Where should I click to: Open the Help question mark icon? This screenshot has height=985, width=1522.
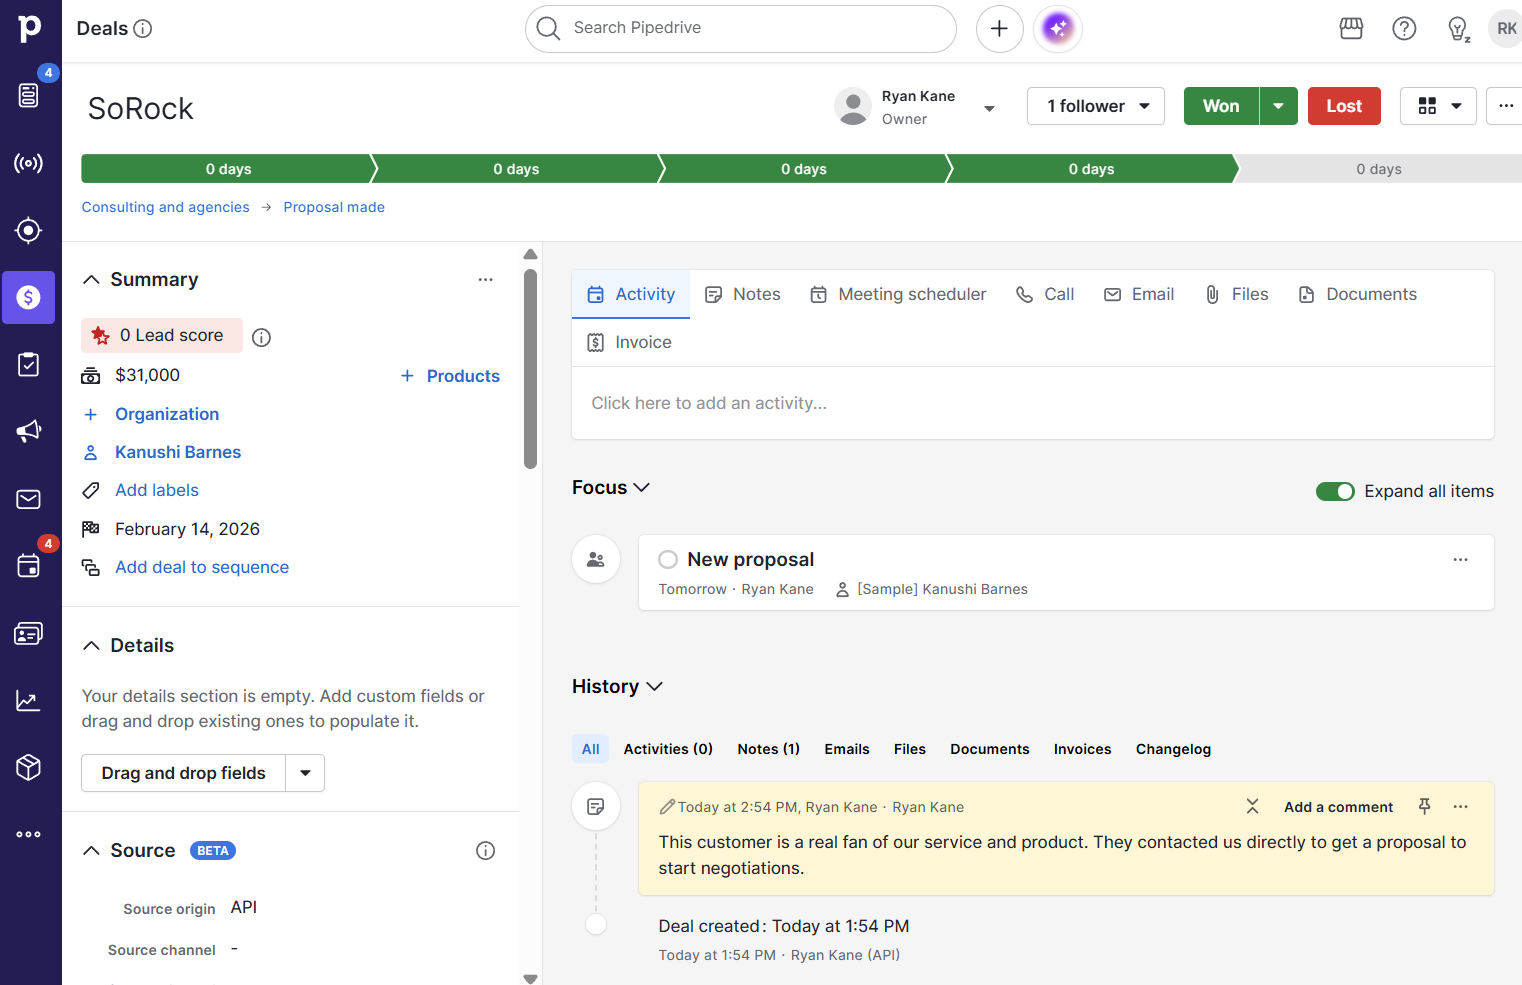(x=1404, y=28)
